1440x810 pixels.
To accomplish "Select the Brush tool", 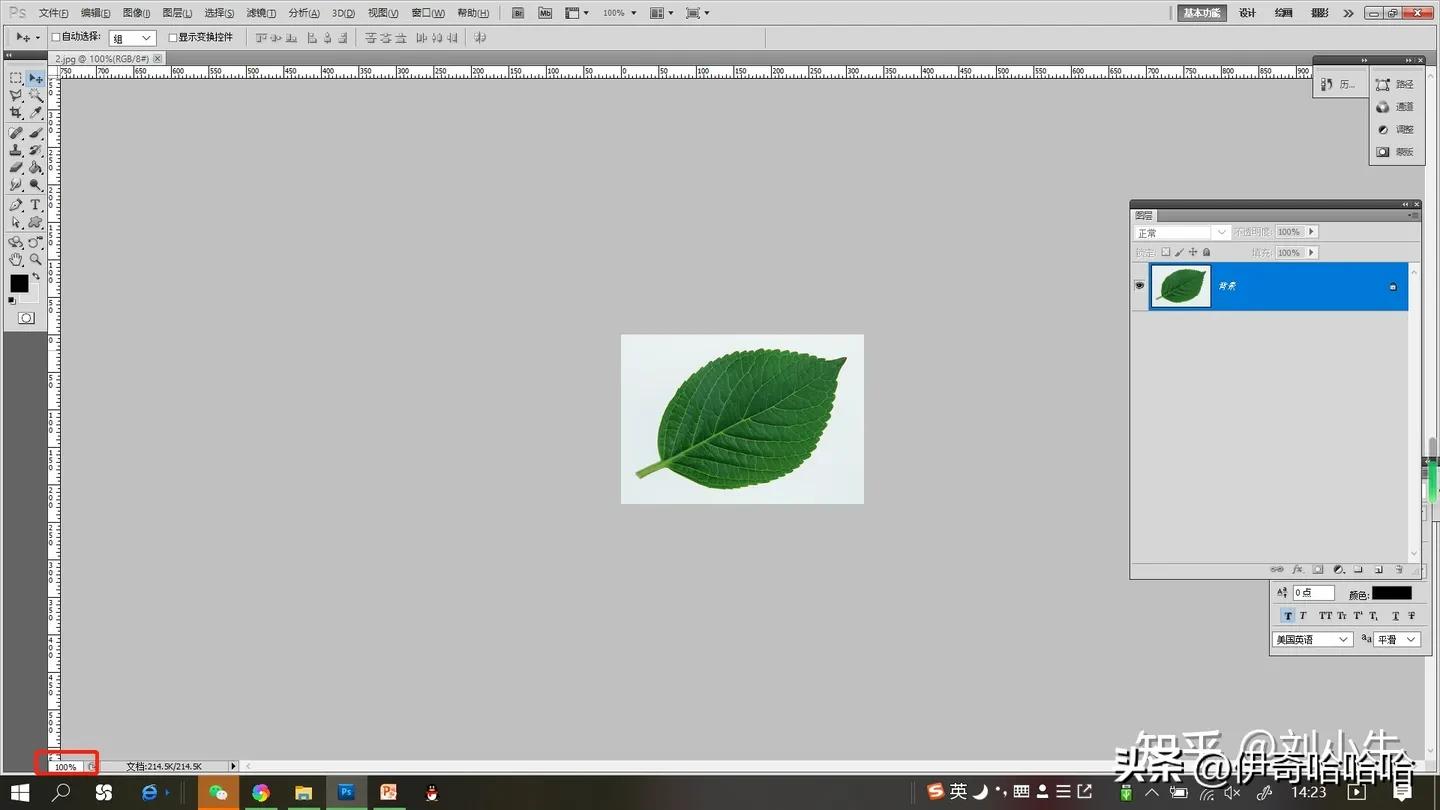I will [35, 131].
